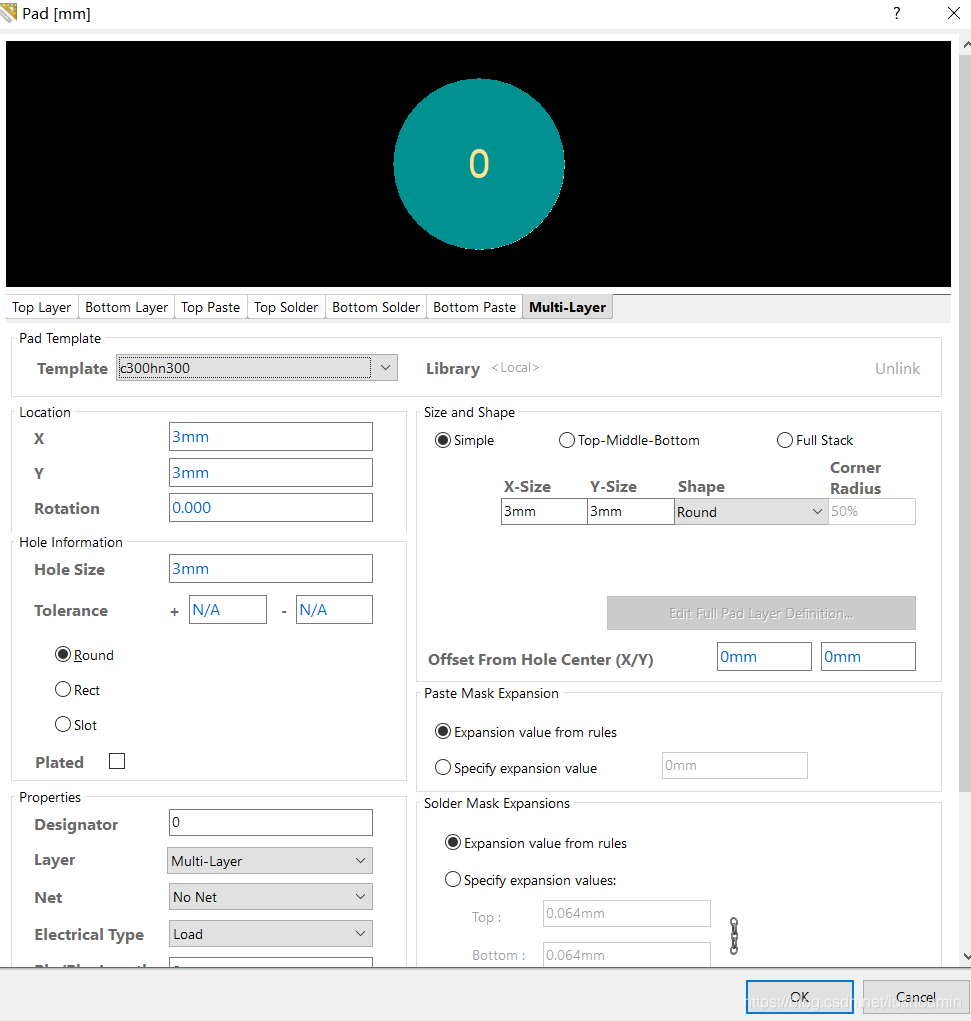
Task: Click the teal pad preview circle
Action: (x=479, y=164)
